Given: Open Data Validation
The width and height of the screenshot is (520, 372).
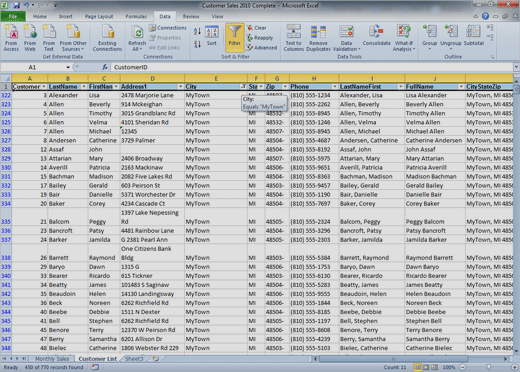Looking at the screenshot, I should (x=347, y=38).
